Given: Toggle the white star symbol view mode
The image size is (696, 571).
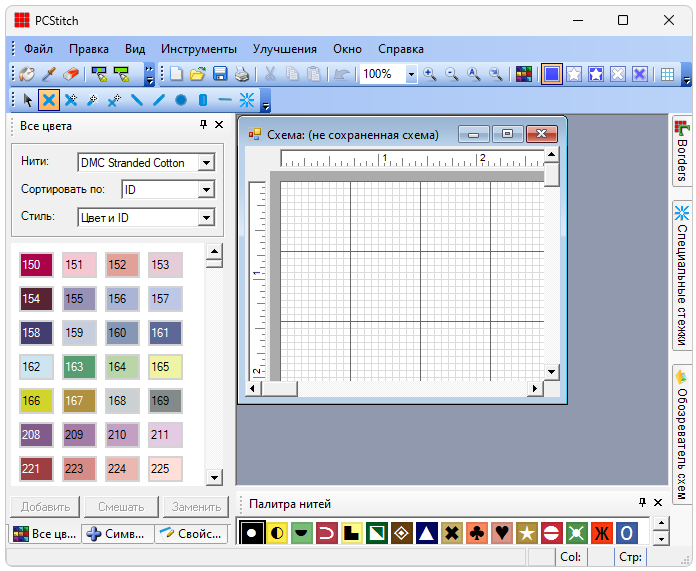Looking at the screenshot, I should (x=574, y=74).
